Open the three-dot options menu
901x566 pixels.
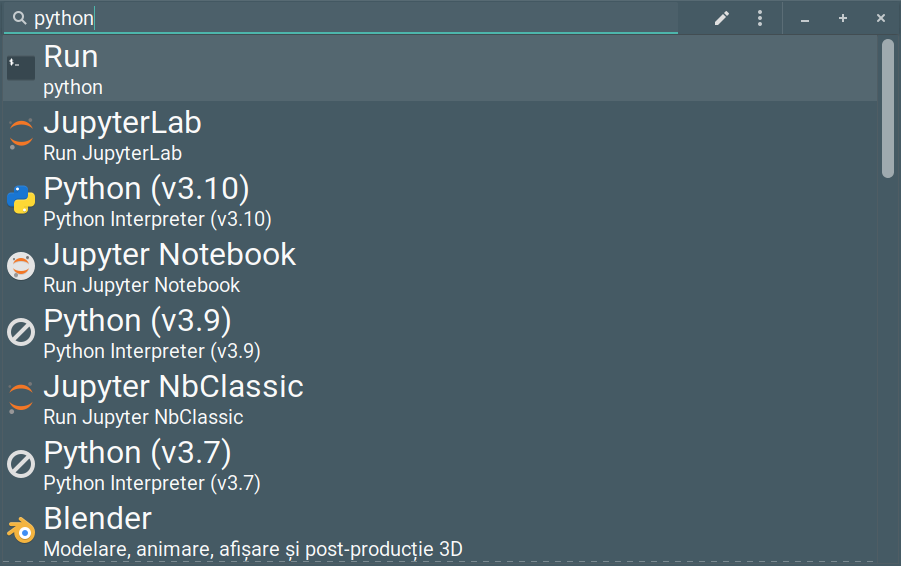tap(760, 18)
